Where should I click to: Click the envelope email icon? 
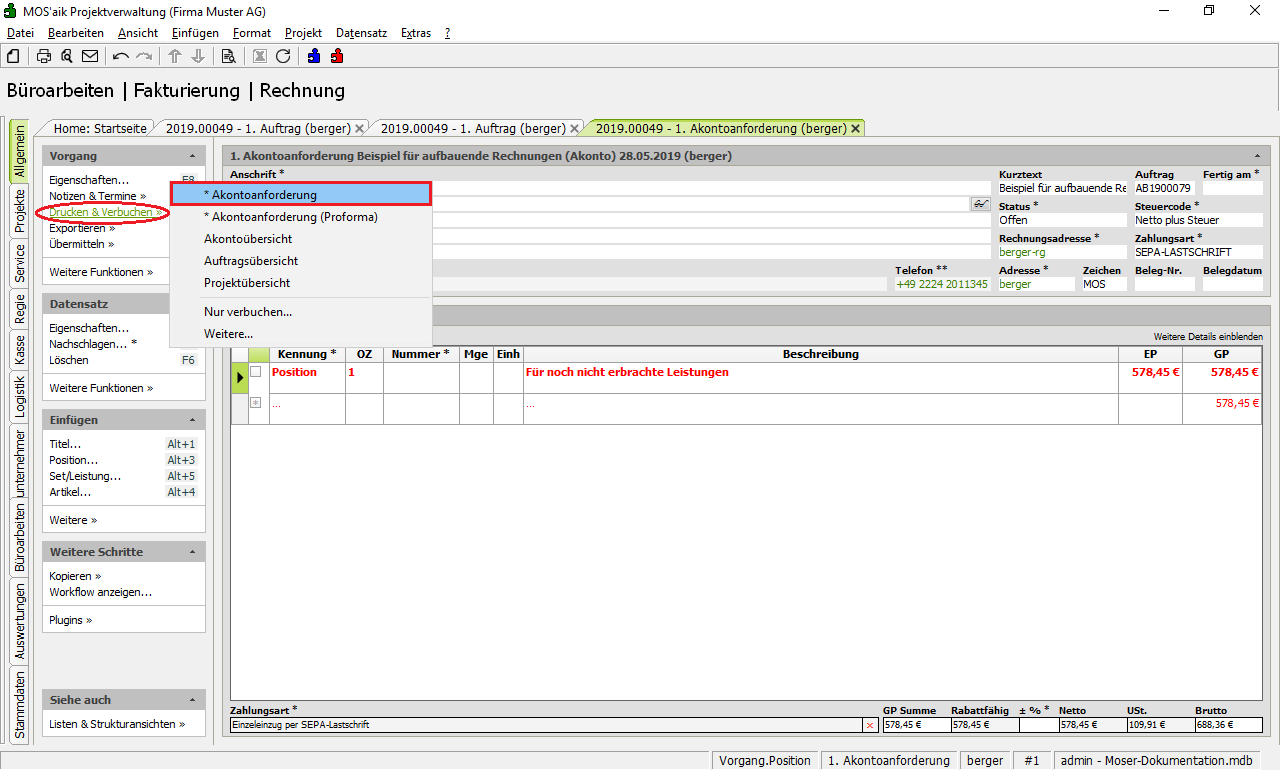click(x=90, y=56)
